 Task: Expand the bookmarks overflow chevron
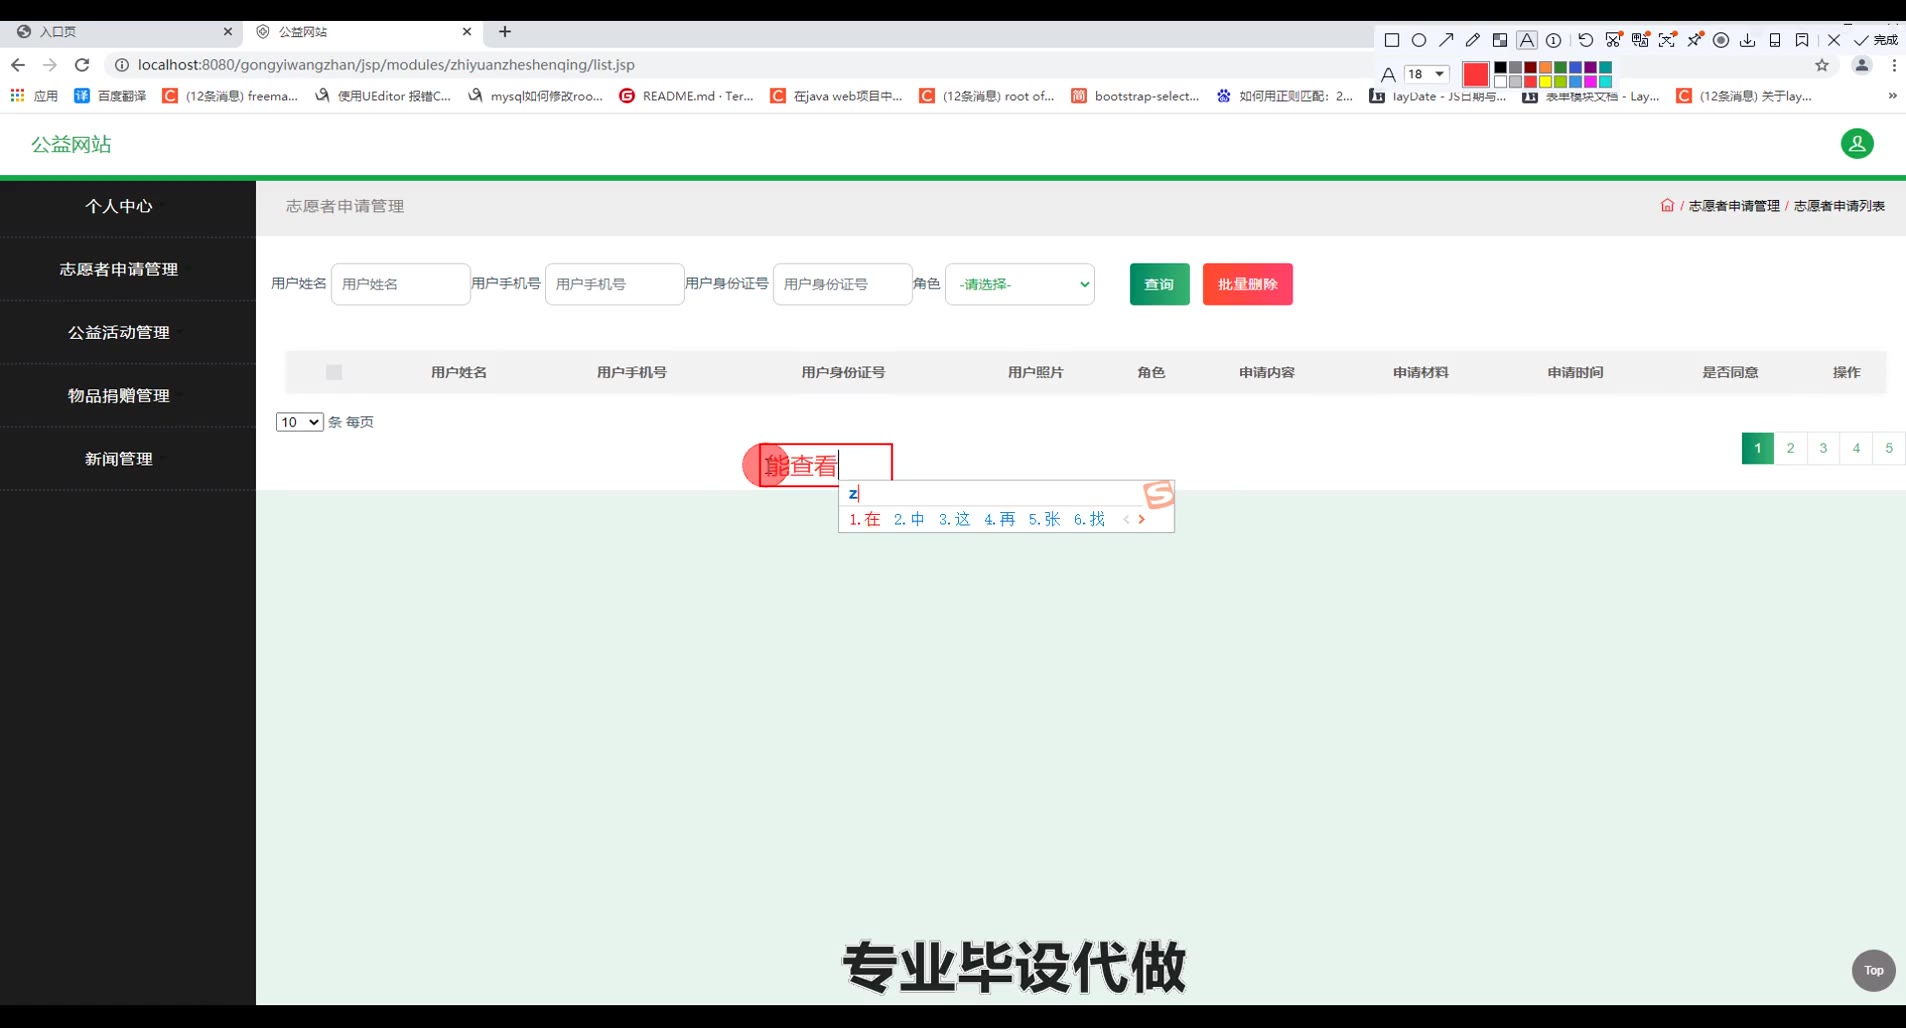point(1892,96)
